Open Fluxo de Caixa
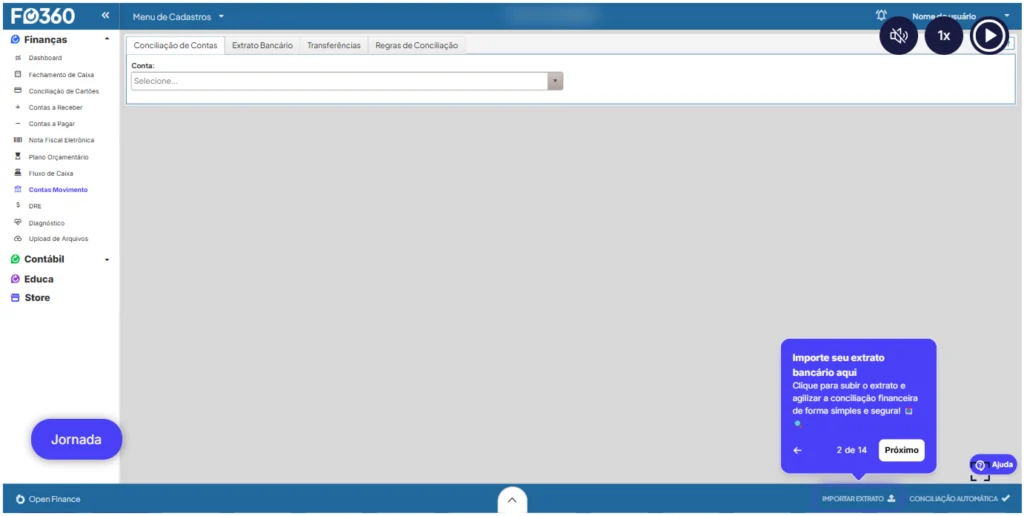Image resolution: width=1024 pixels, height=516 pixels. (x=51, y=174)
